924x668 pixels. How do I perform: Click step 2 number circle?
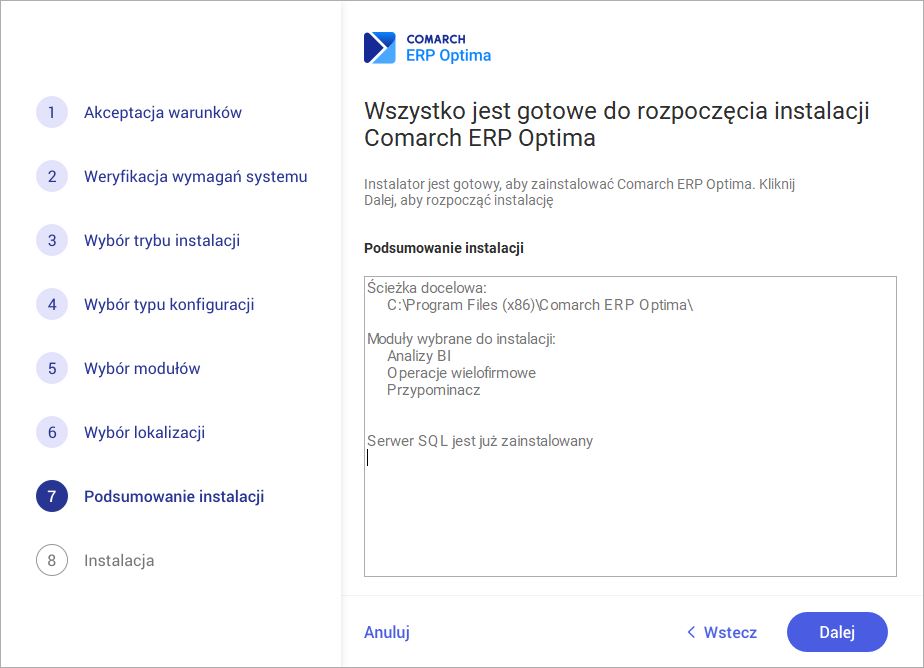52,176
